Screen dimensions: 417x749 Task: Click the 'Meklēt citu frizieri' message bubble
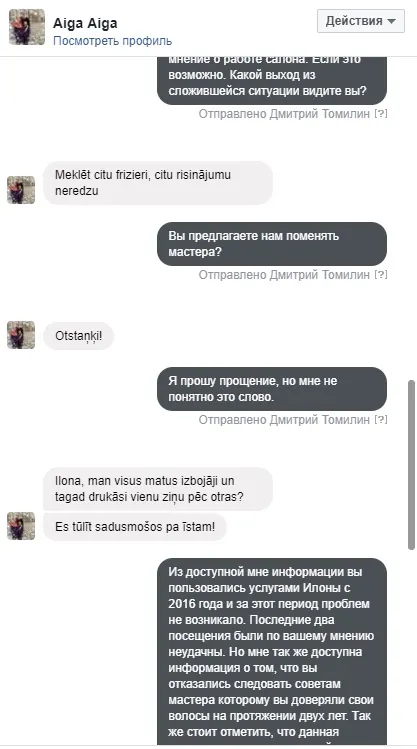[x=158, y=183]
